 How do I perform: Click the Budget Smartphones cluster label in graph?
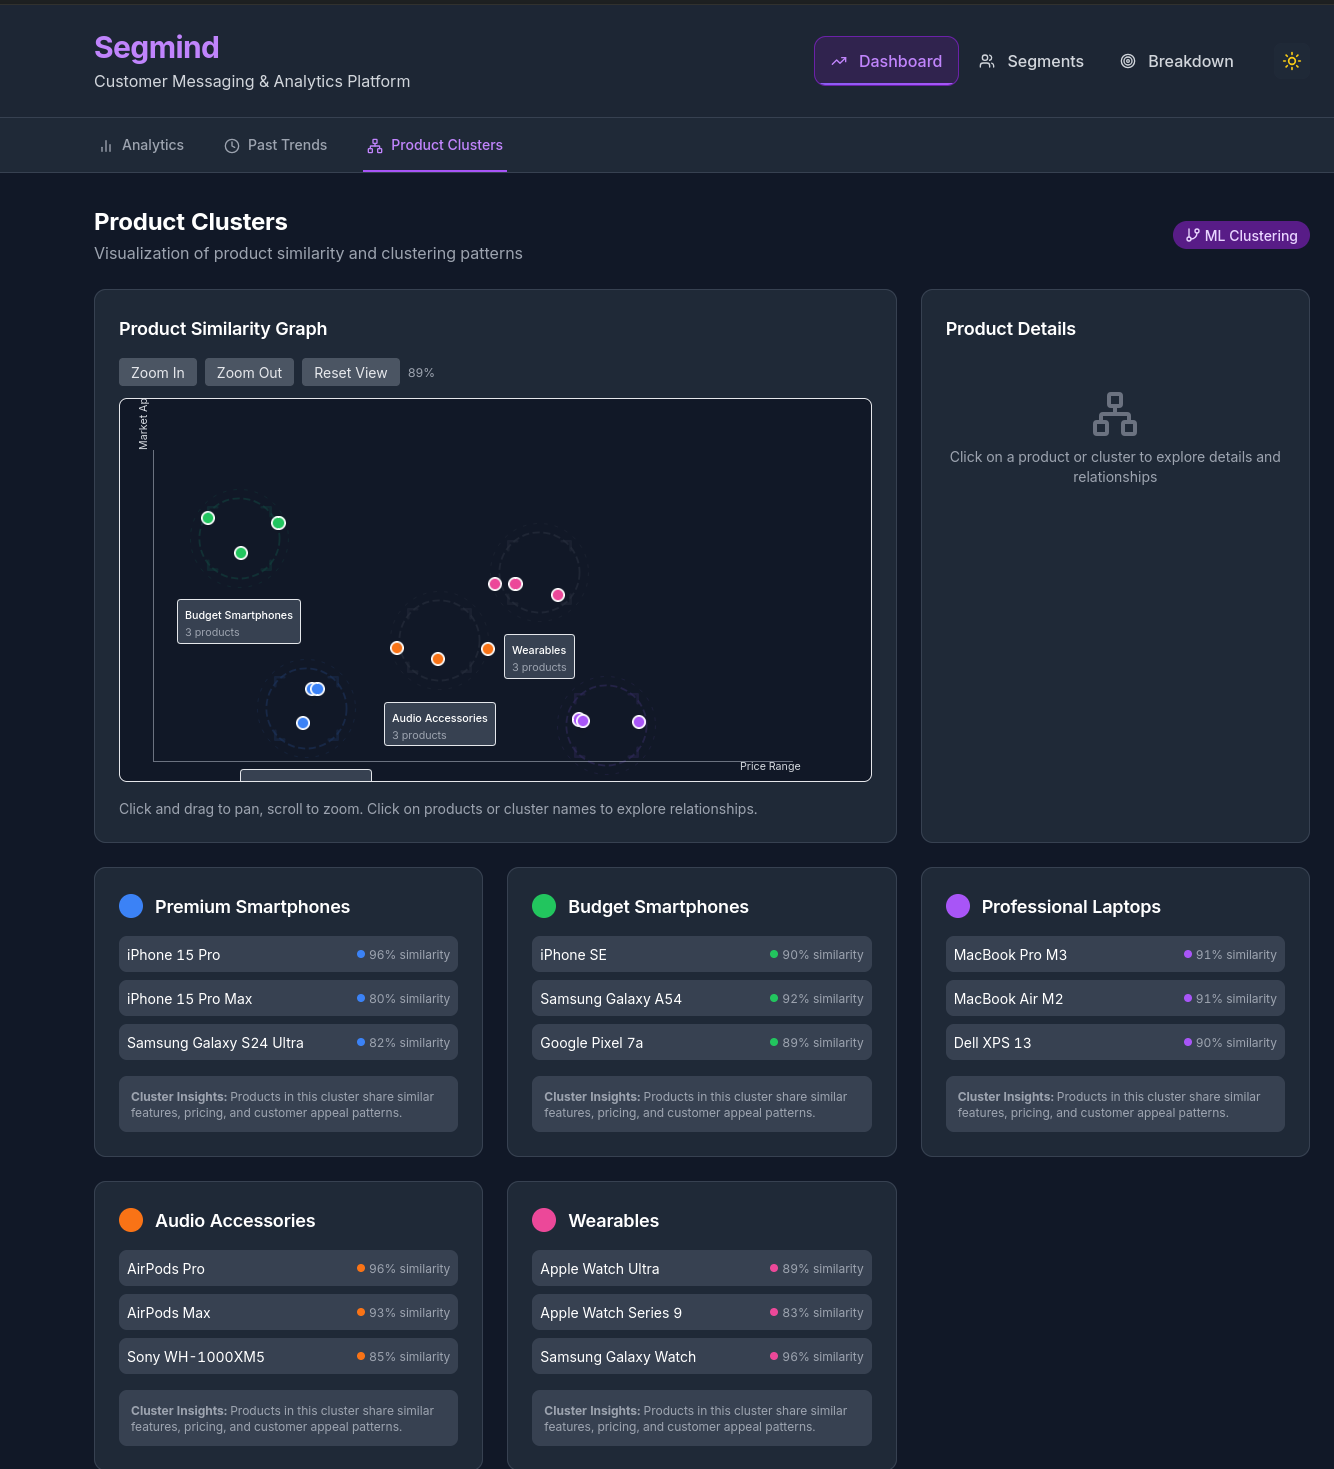(x=239, y=622)
